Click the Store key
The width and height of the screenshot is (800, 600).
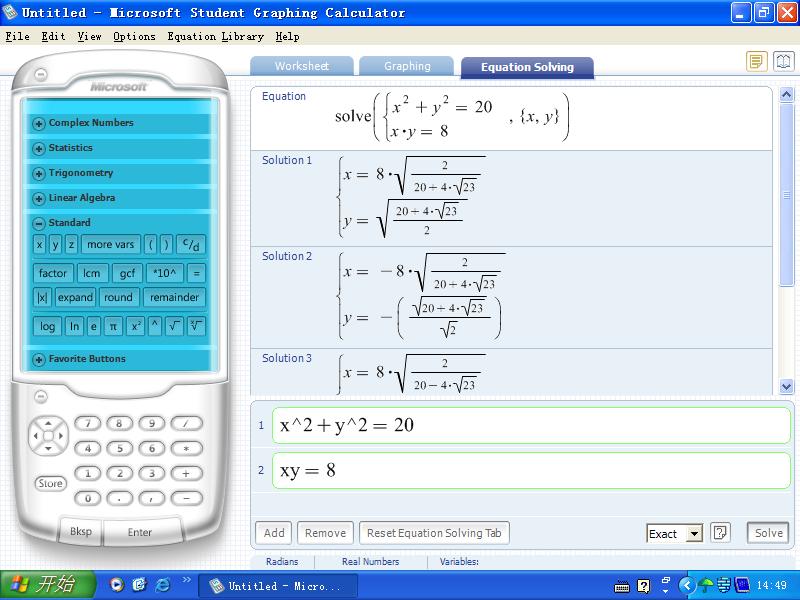[x=51, y=483]
